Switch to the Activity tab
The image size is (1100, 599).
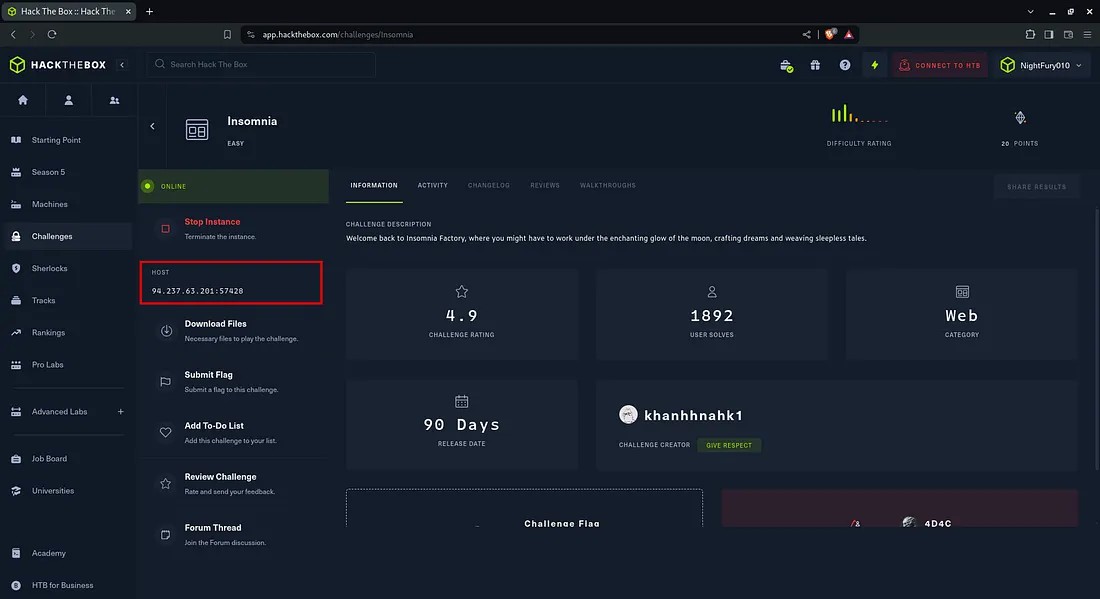pos(432,186)
